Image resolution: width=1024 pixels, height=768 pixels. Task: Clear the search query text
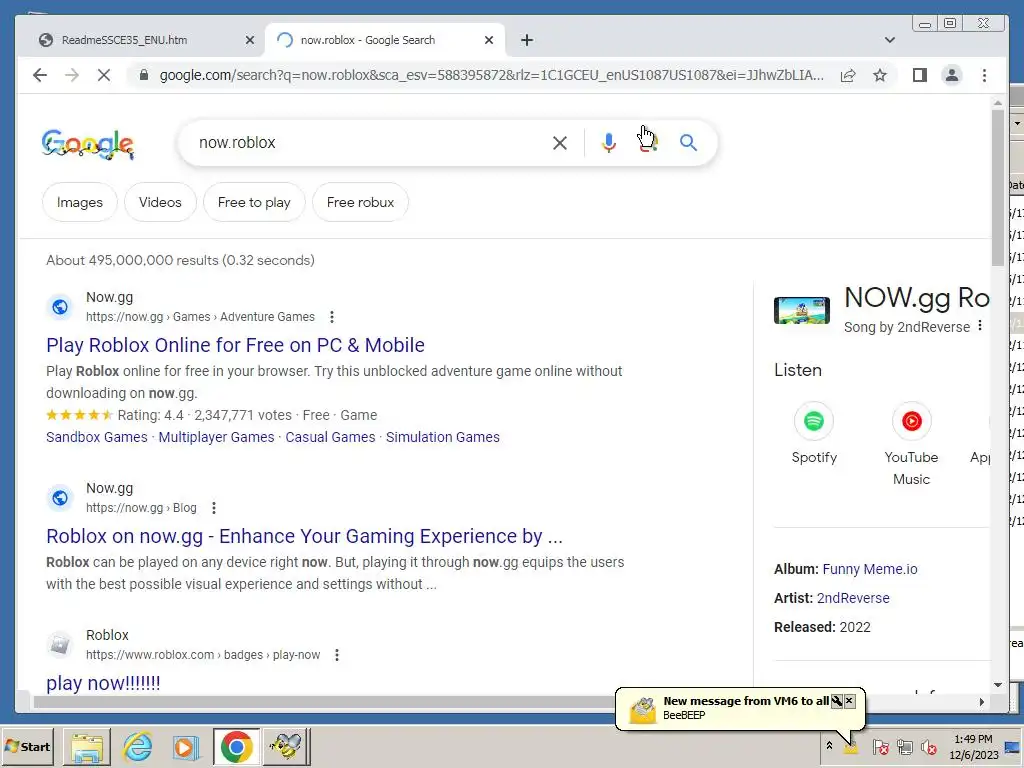tap(560, 142)
